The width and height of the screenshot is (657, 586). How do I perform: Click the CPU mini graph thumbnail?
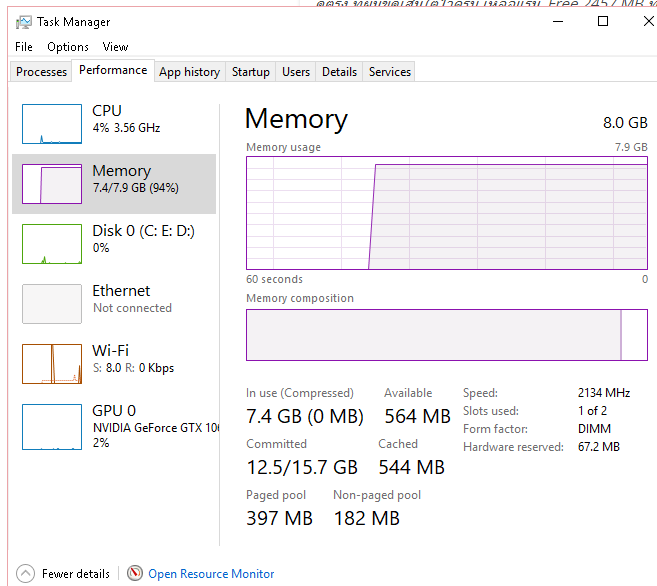tap(52, 124)
